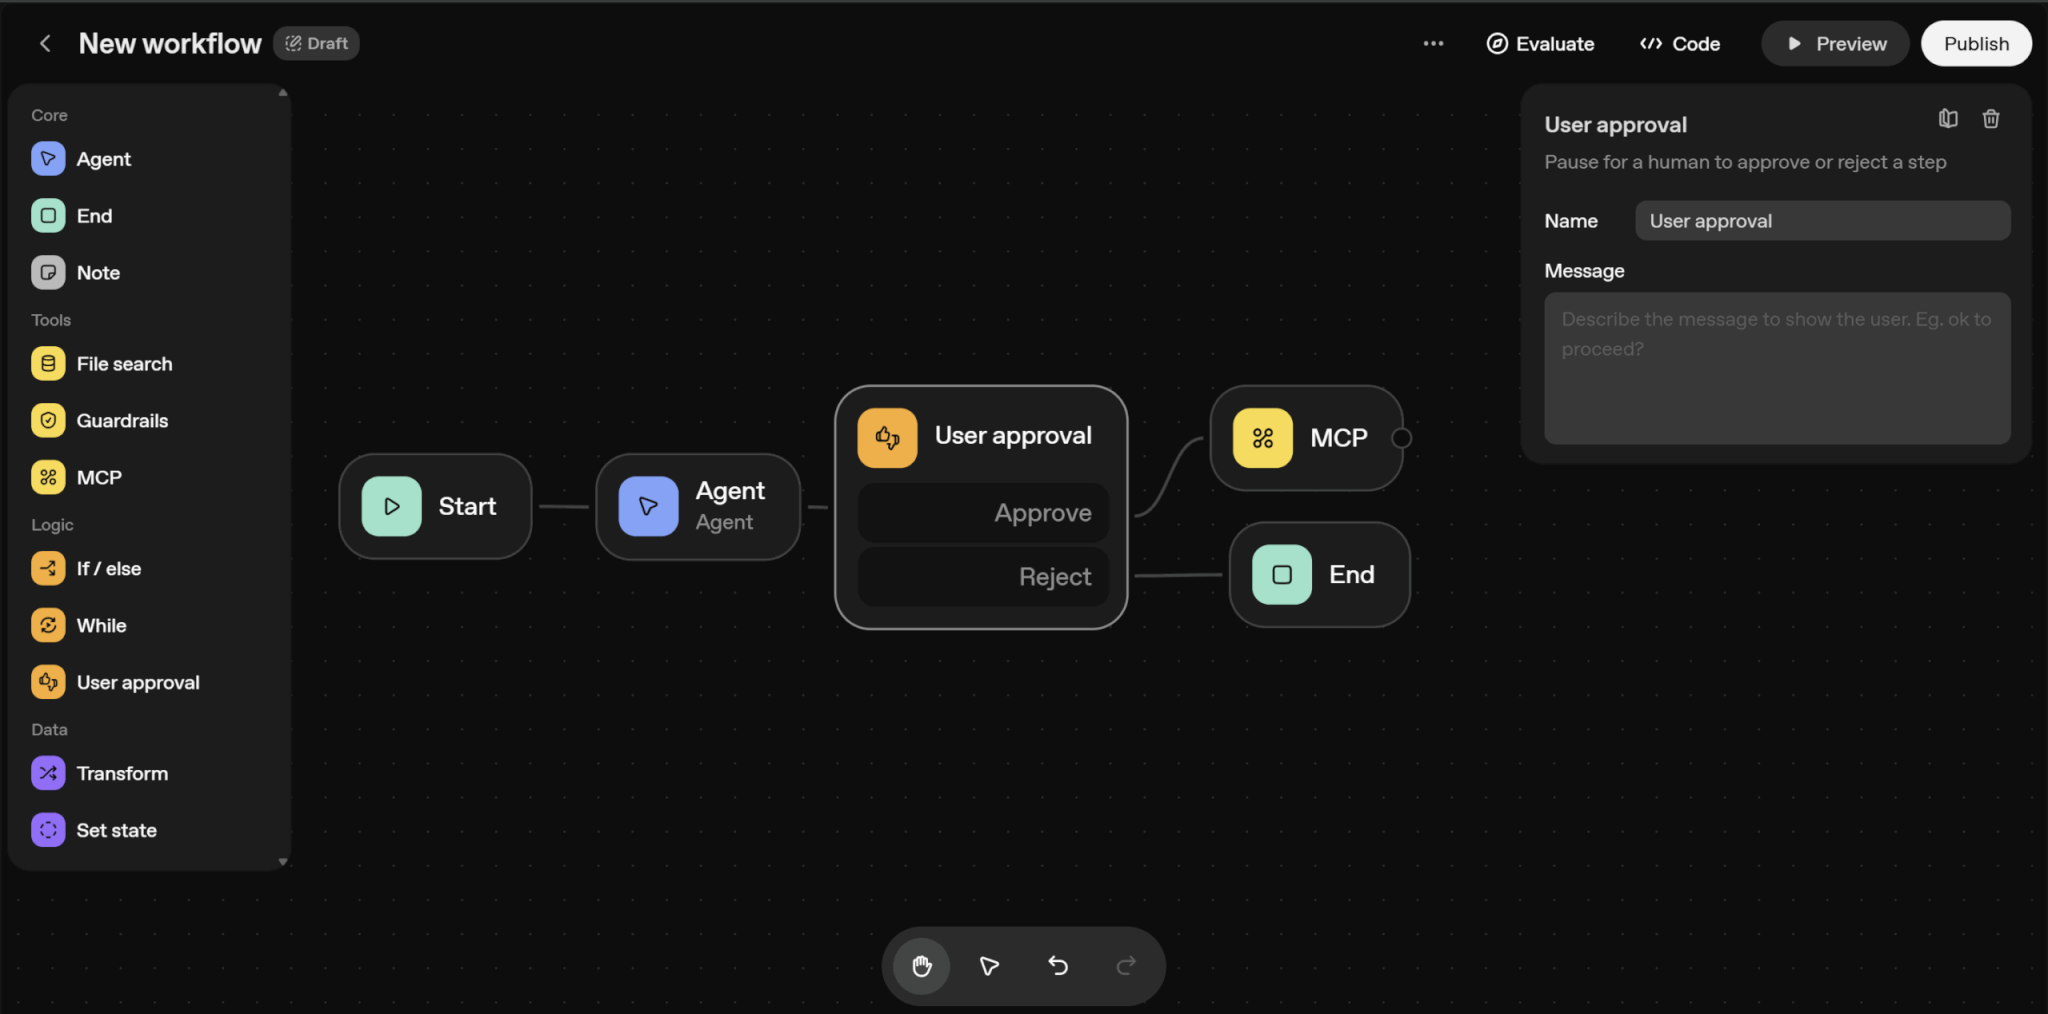Screen dimensions: 2048x1014
Task: Click the Publish button
Action: click(1975, 44)
